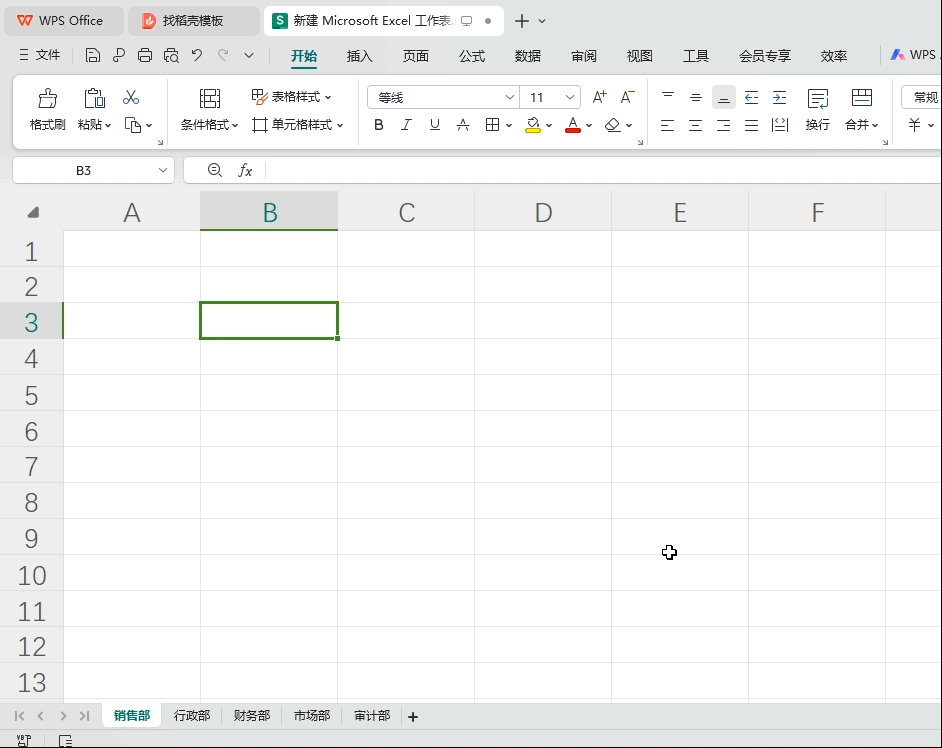Toggle Italic formatting
This screenshot has height=748, width=942.
pos(407,125)
